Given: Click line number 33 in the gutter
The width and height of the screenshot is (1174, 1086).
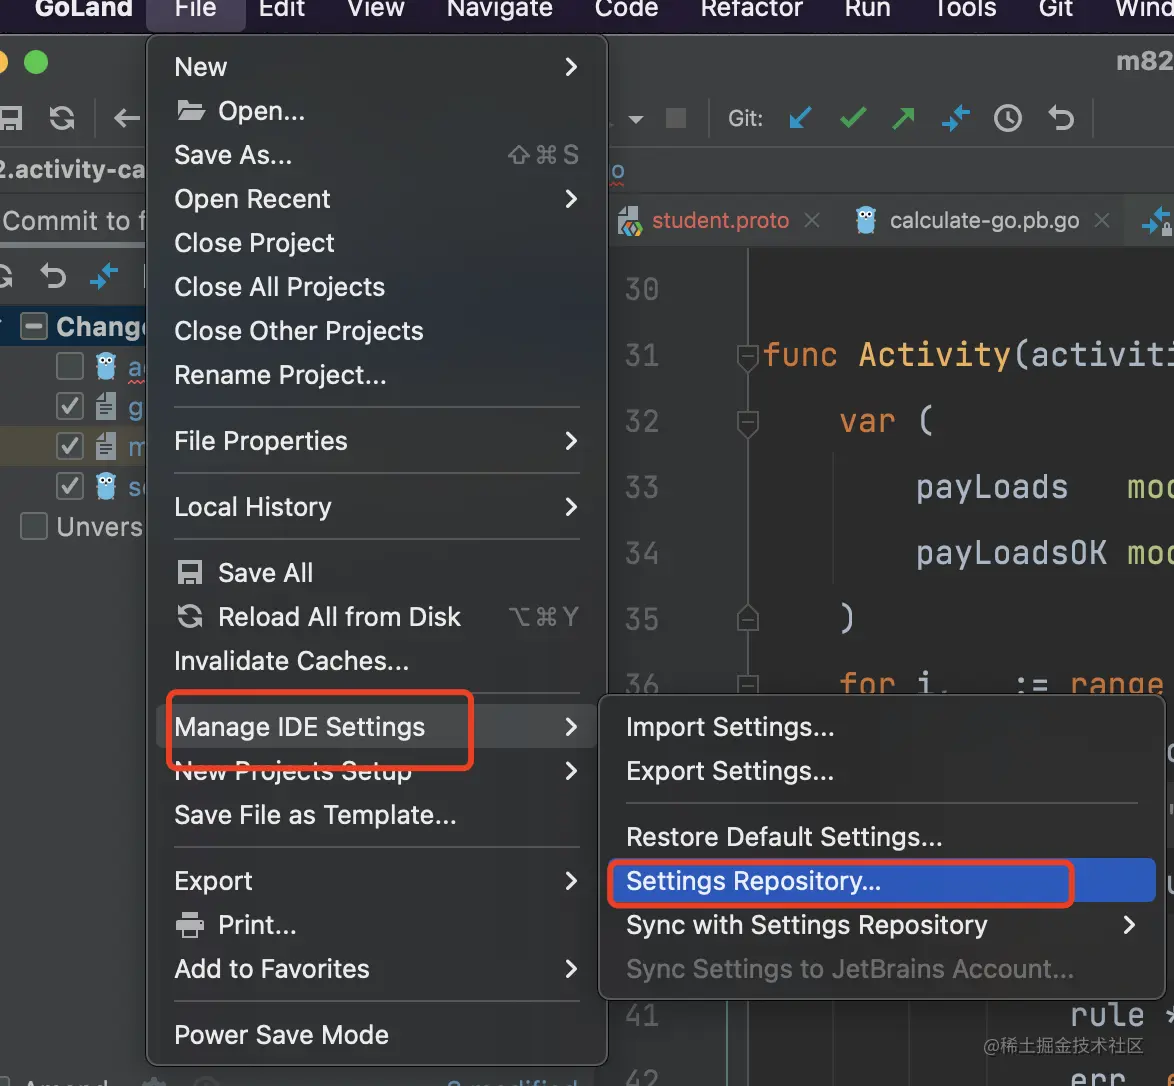Looking at the screenshot, I should 642,488.
